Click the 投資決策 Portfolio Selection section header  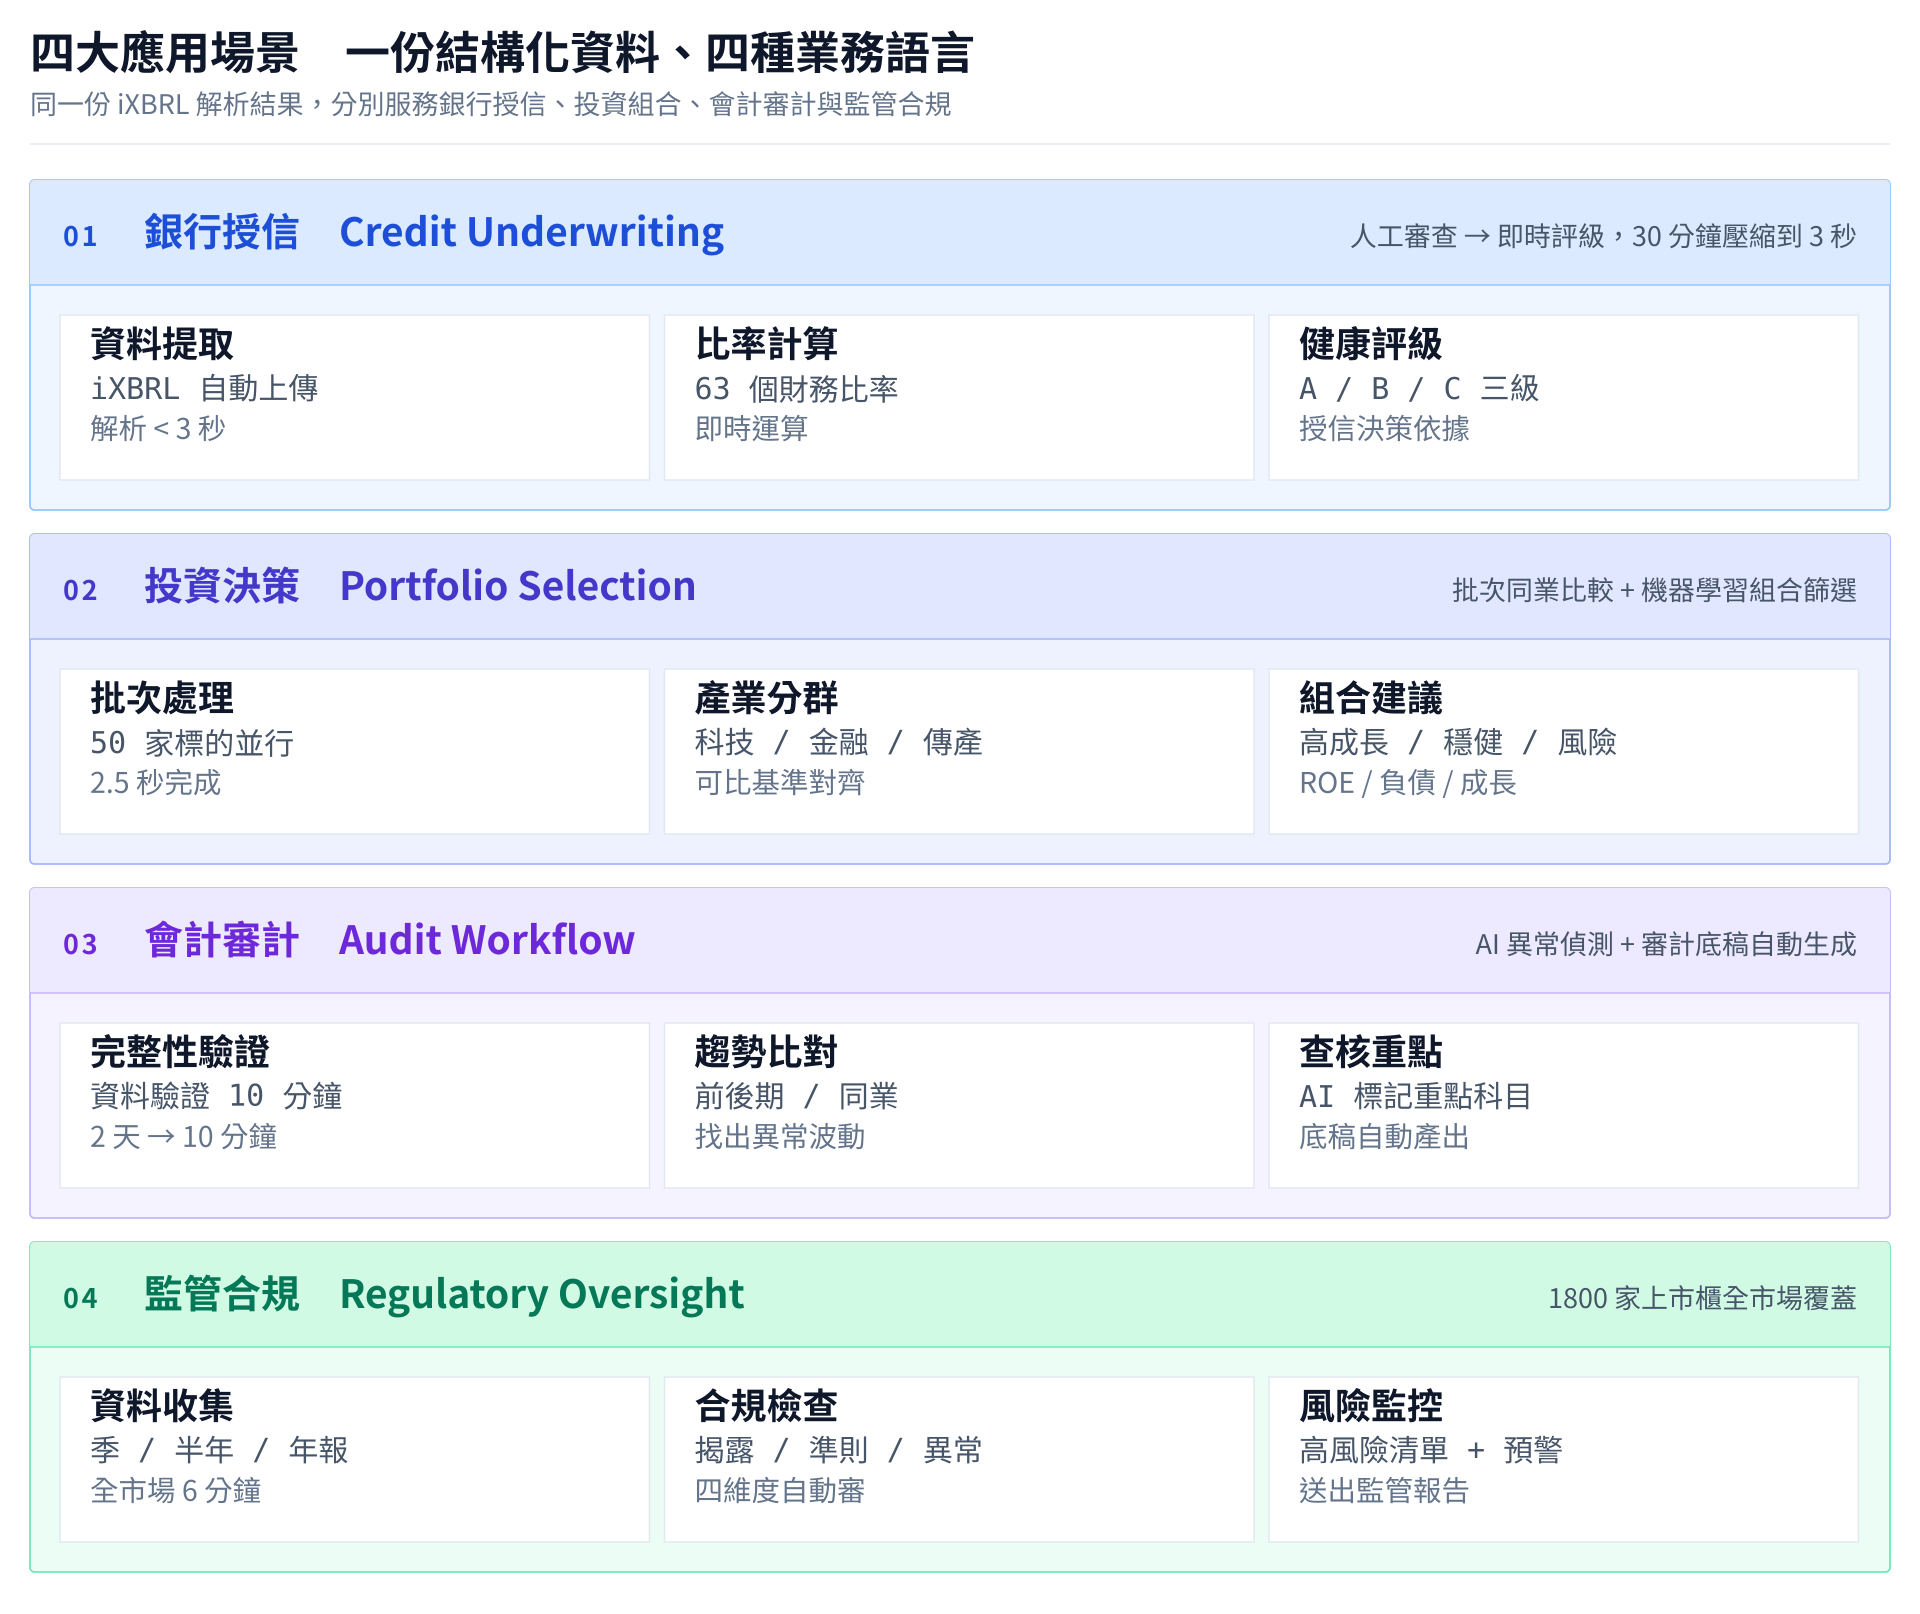tap(960, 587)
